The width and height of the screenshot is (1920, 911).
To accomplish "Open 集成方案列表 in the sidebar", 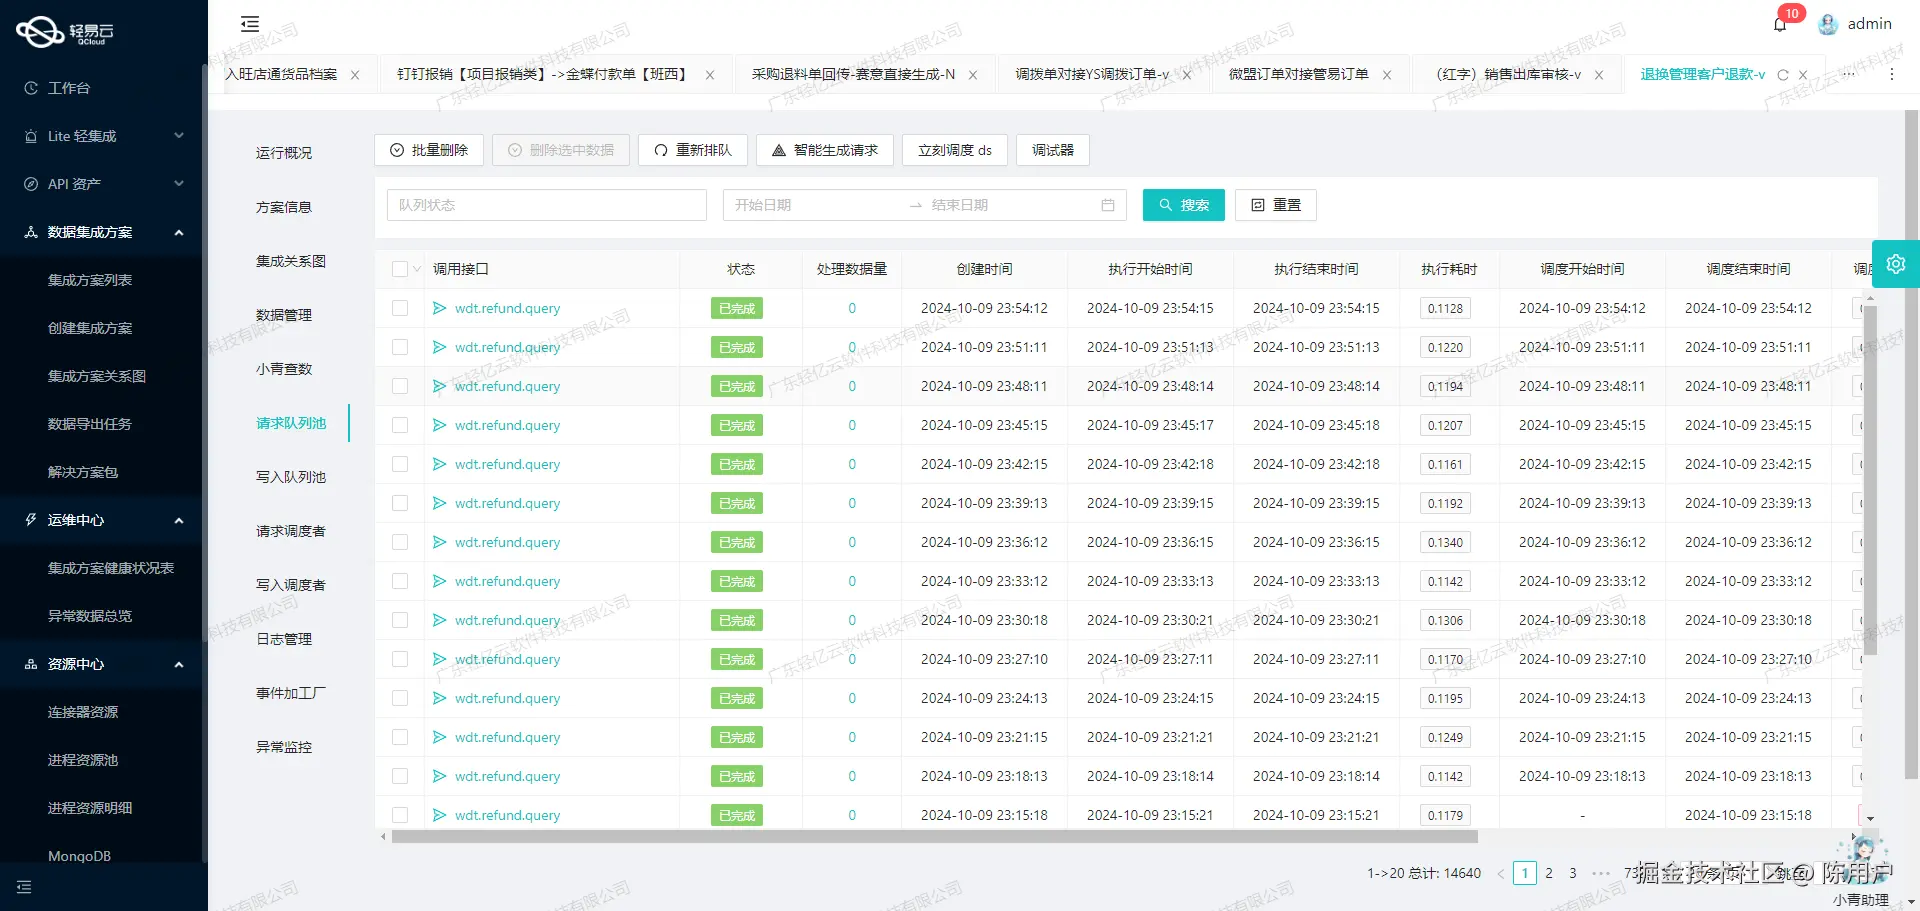I will [x=90, y=280].
